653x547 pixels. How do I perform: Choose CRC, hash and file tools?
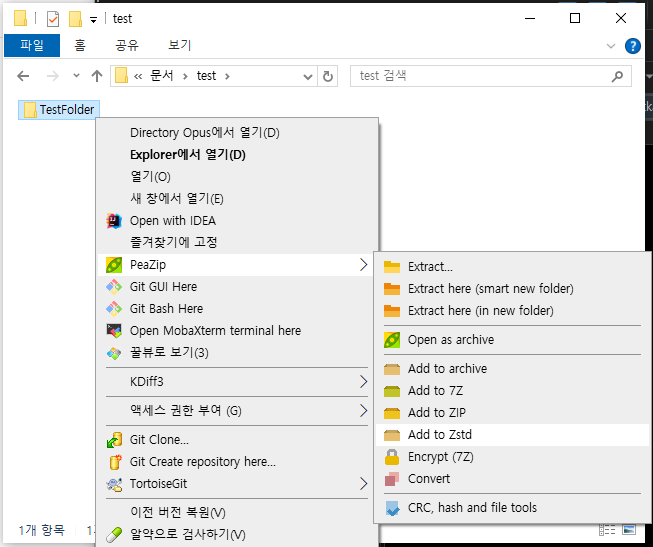pyautogui.click(x=513, y=508)
